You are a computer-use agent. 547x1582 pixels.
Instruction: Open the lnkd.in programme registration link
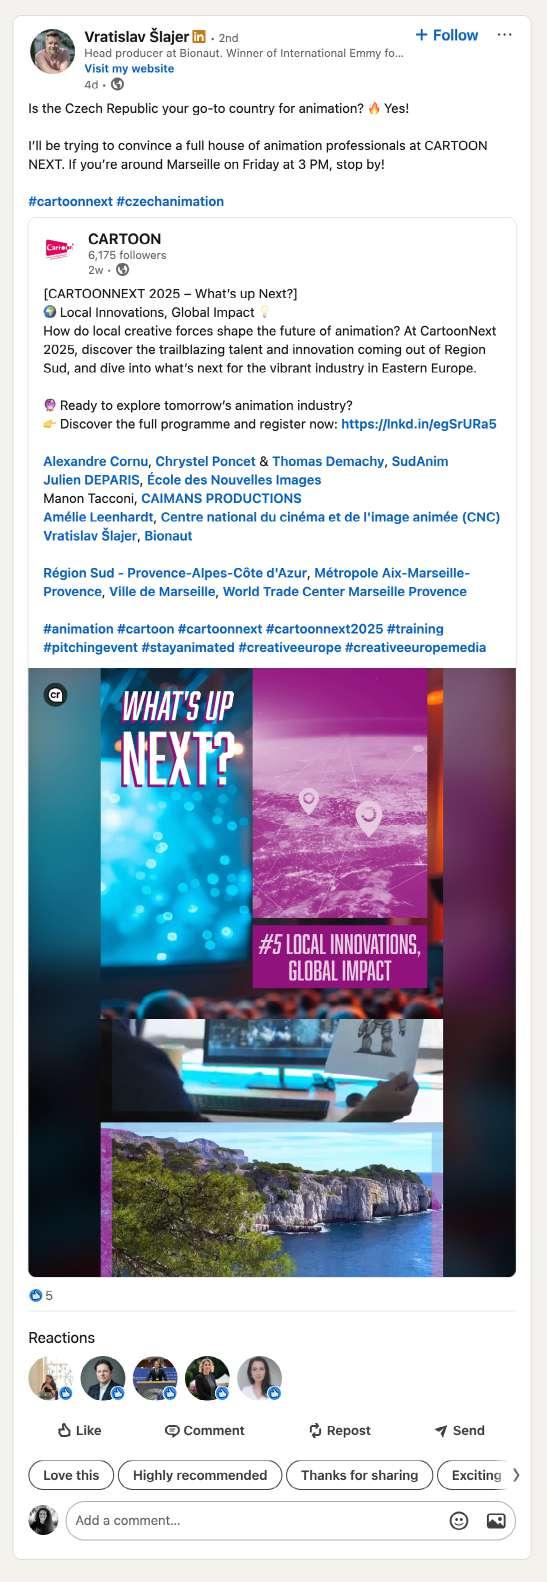[419, 424]
